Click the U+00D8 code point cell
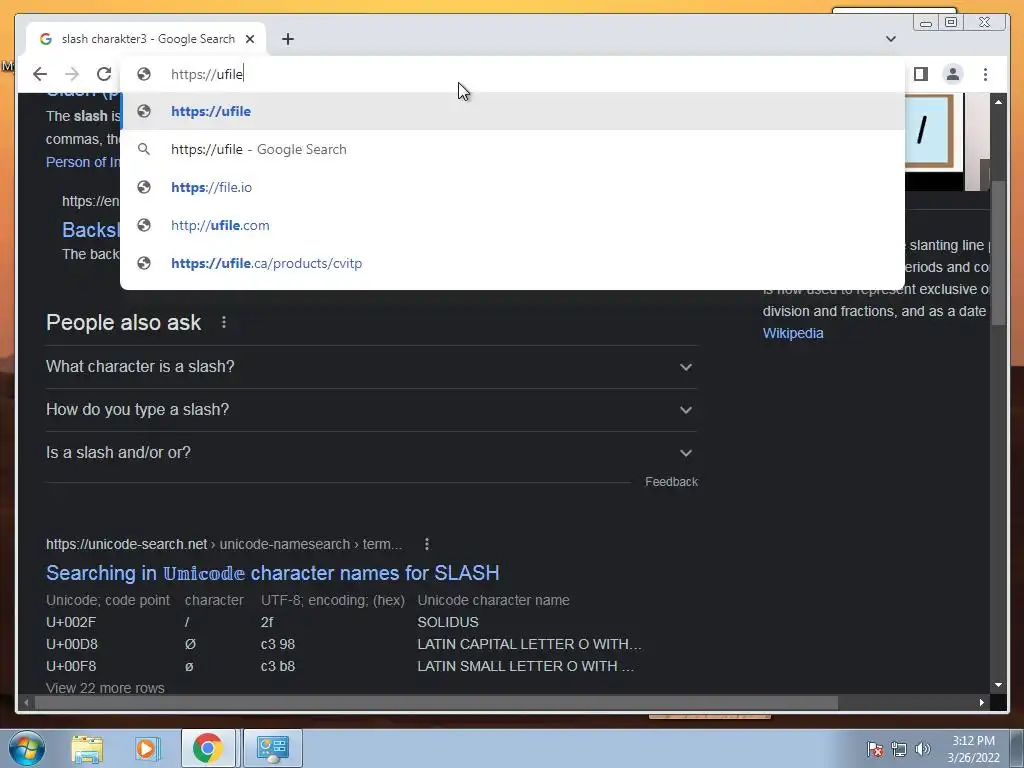This screenshot has width=1024, height=768. [72, 645]
